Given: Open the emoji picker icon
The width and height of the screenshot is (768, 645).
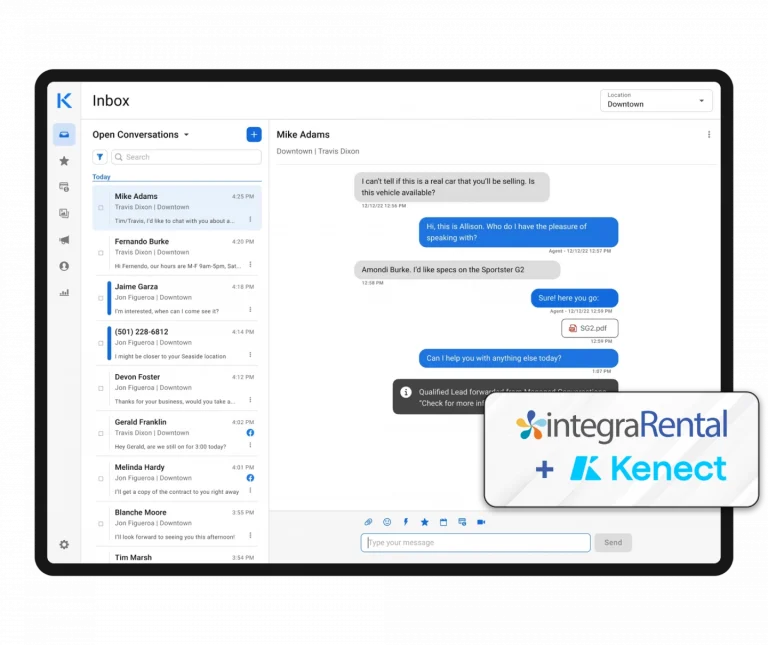Looking at the screenshot, I should (x=387, y=522).
